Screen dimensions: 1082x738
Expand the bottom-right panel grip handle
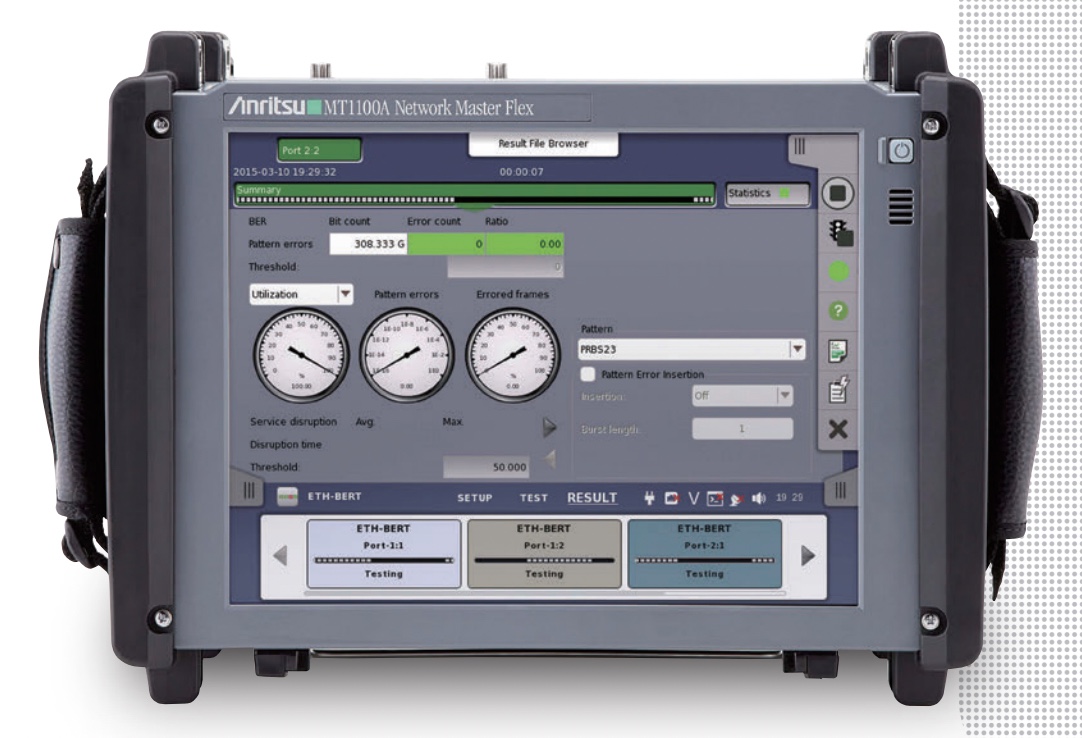pos(840,491)
